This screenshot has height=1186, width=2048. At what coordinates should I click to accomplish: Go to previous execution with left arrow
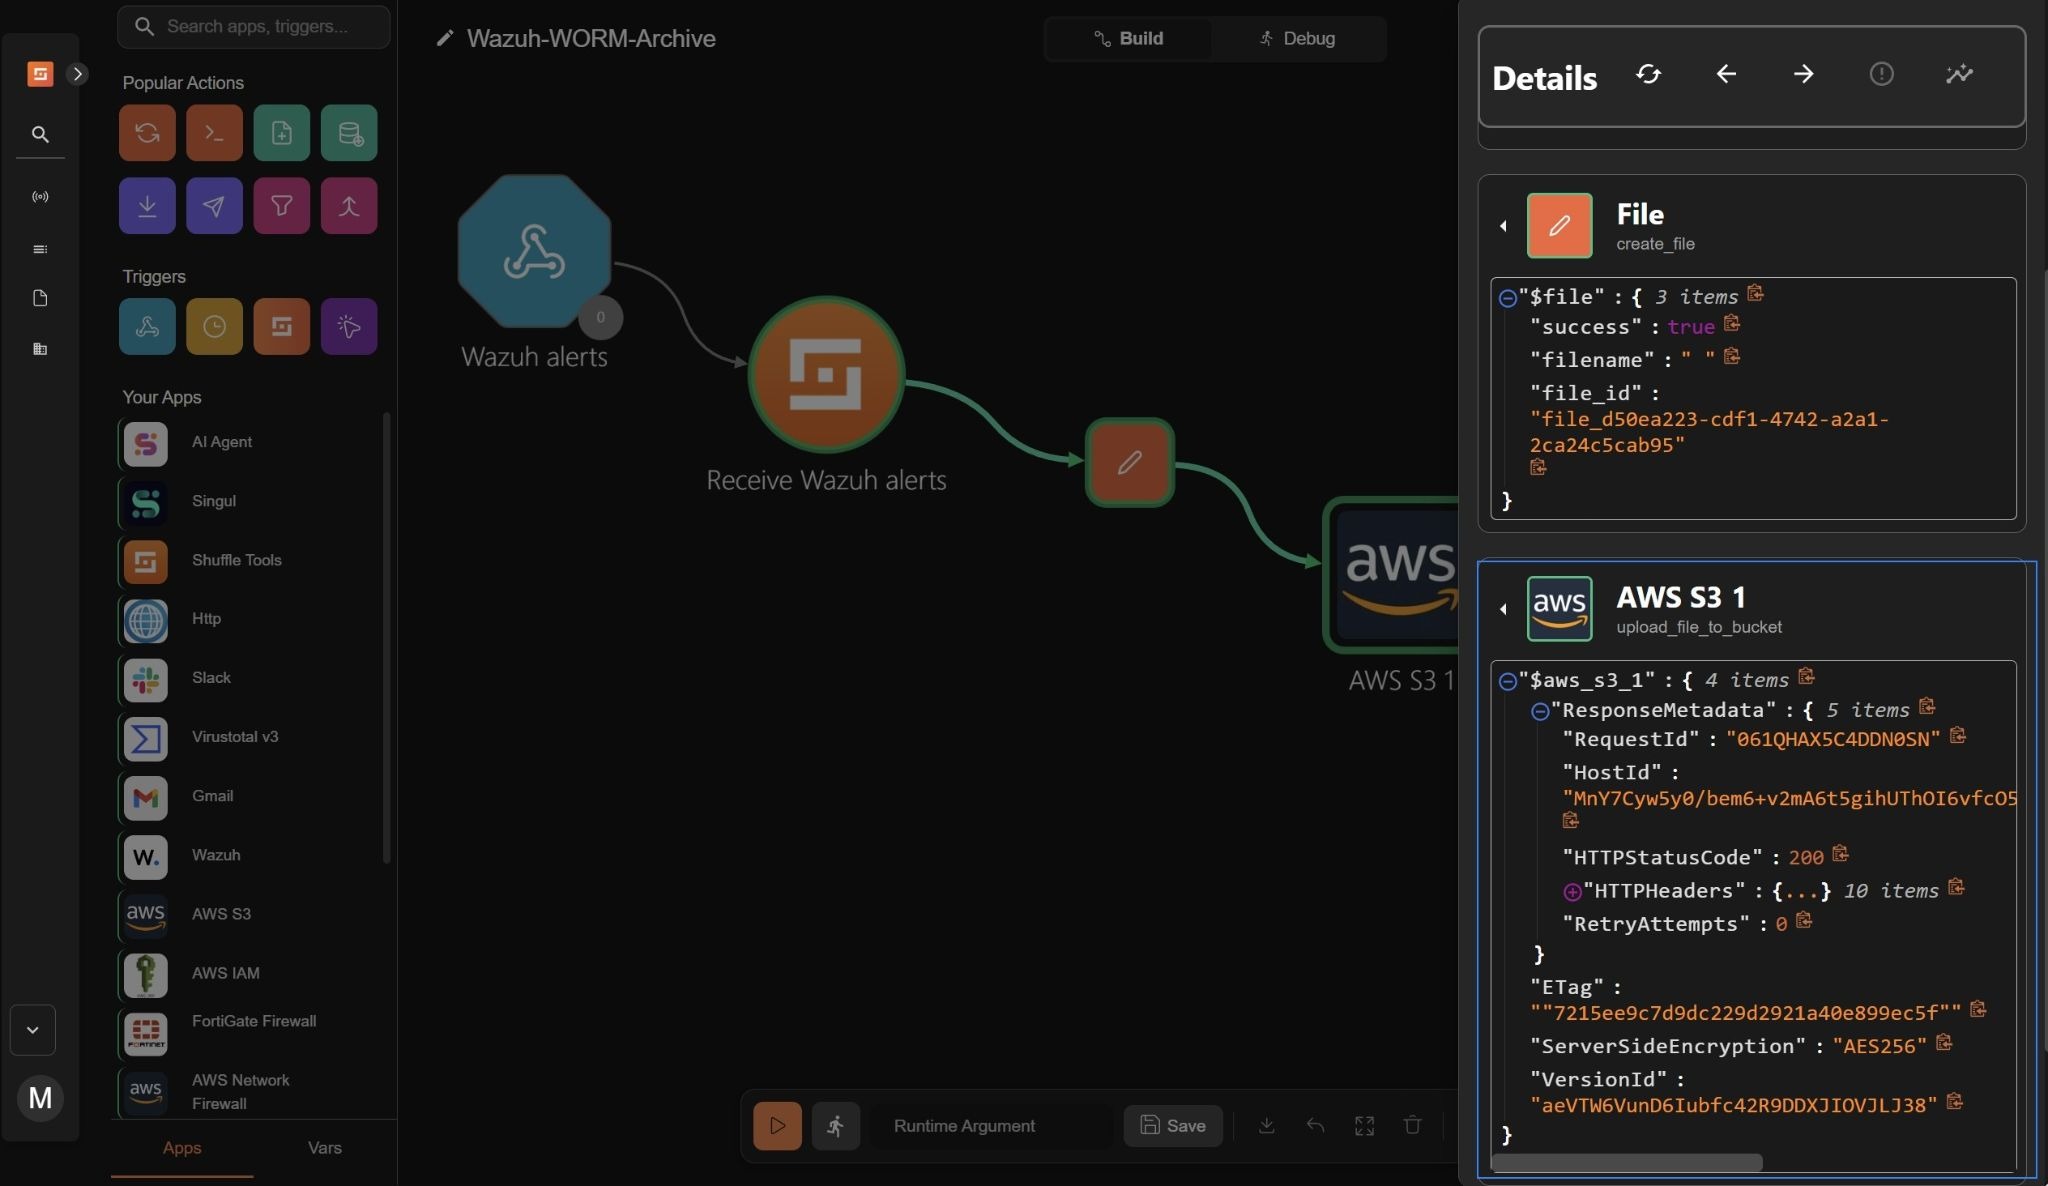[x=1726, y=74]
